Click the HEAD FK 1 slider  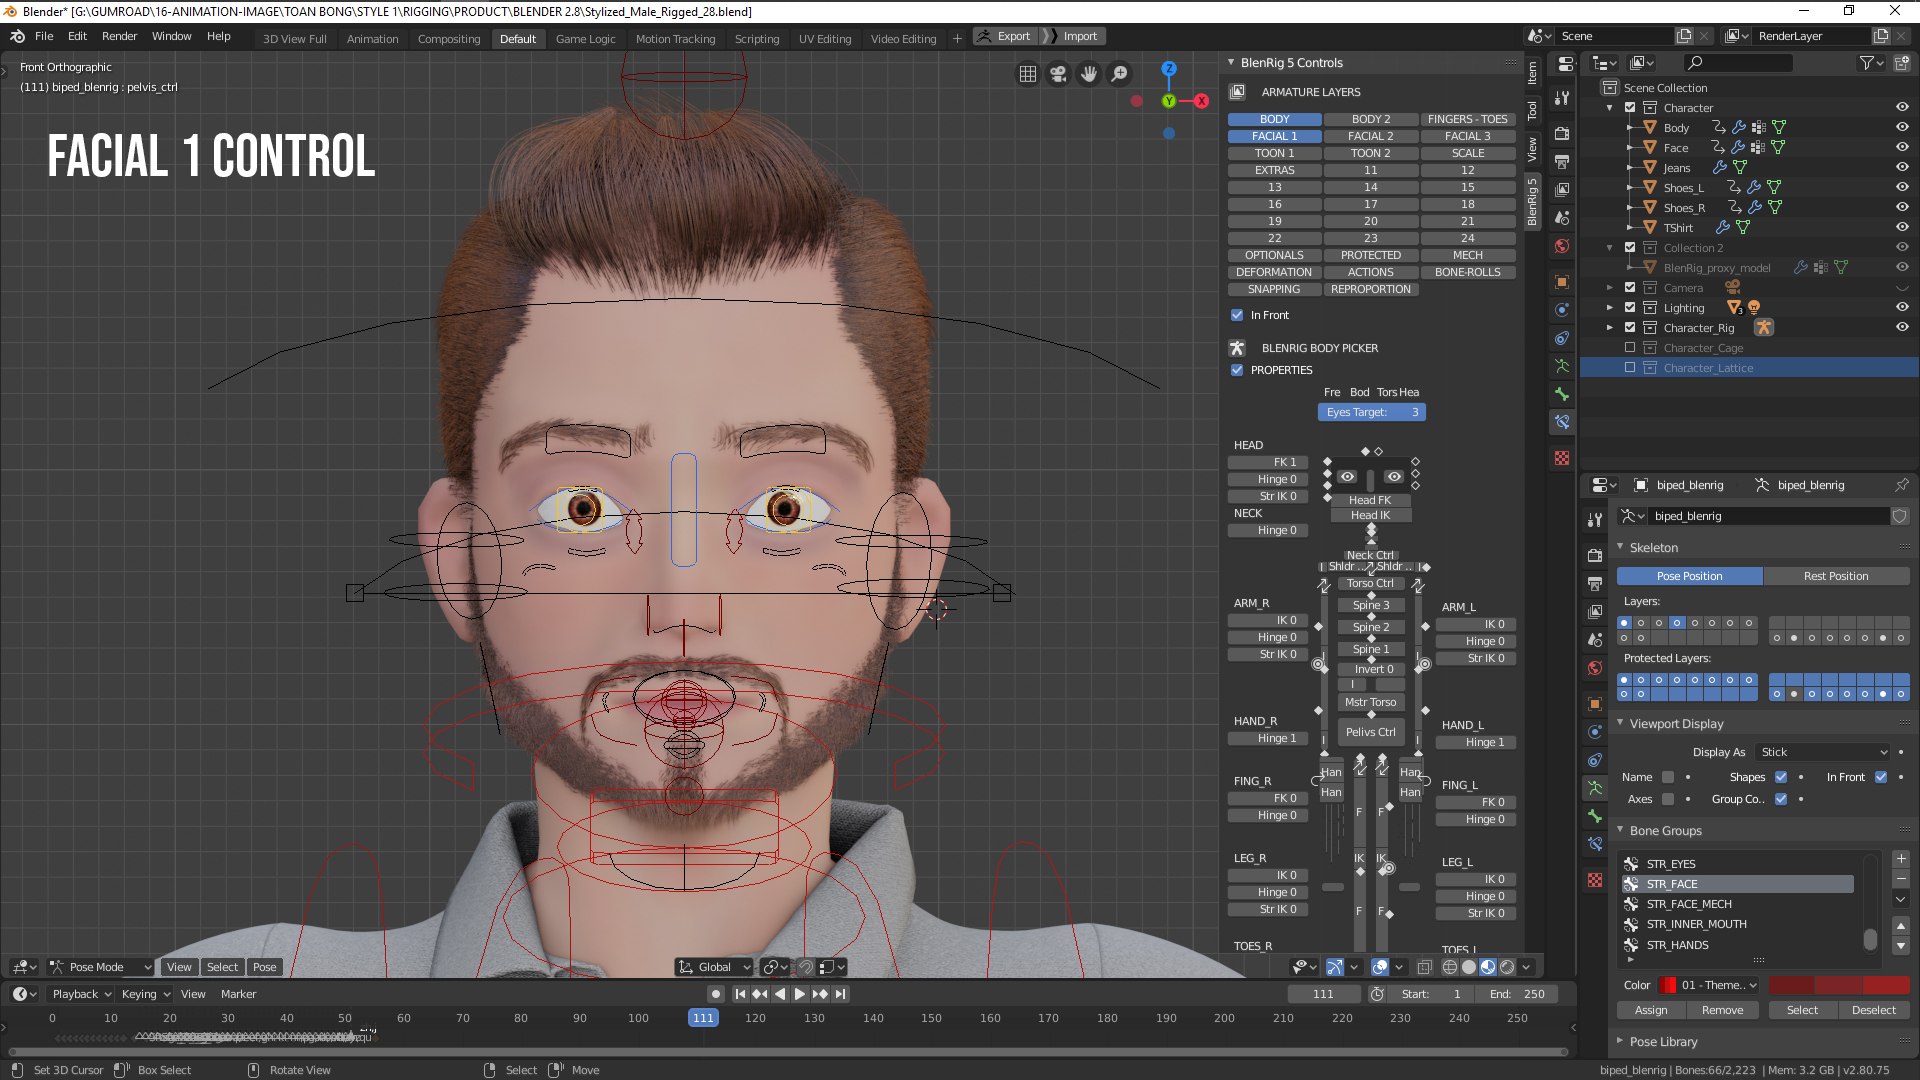tap(1268, 462)
